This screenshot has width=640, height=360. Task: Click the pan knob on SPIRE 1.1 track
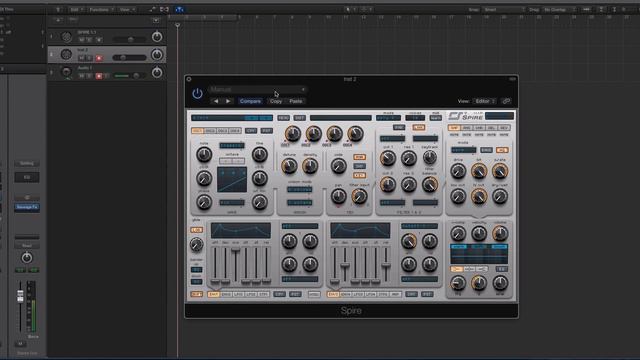pyautogui.click(x=157, y=37)
